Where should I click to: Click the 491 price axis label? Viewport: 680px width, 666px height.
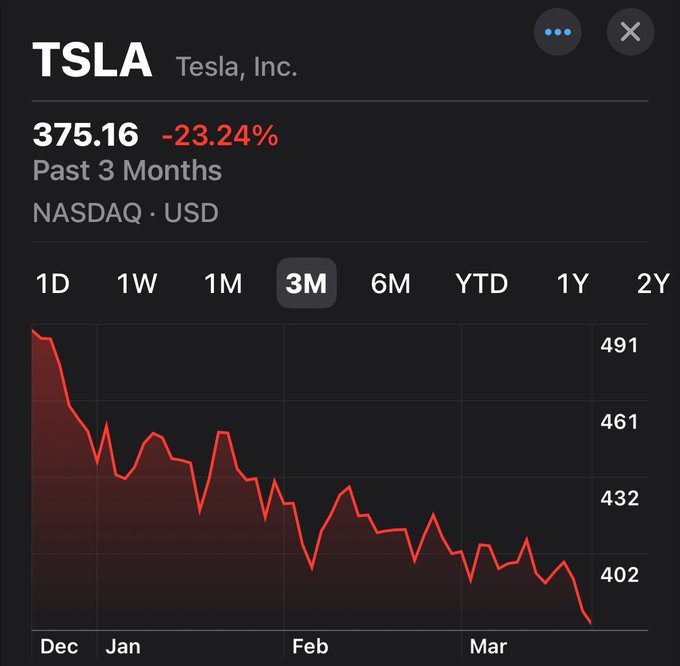pyautogui.click(x=619, y=346)
